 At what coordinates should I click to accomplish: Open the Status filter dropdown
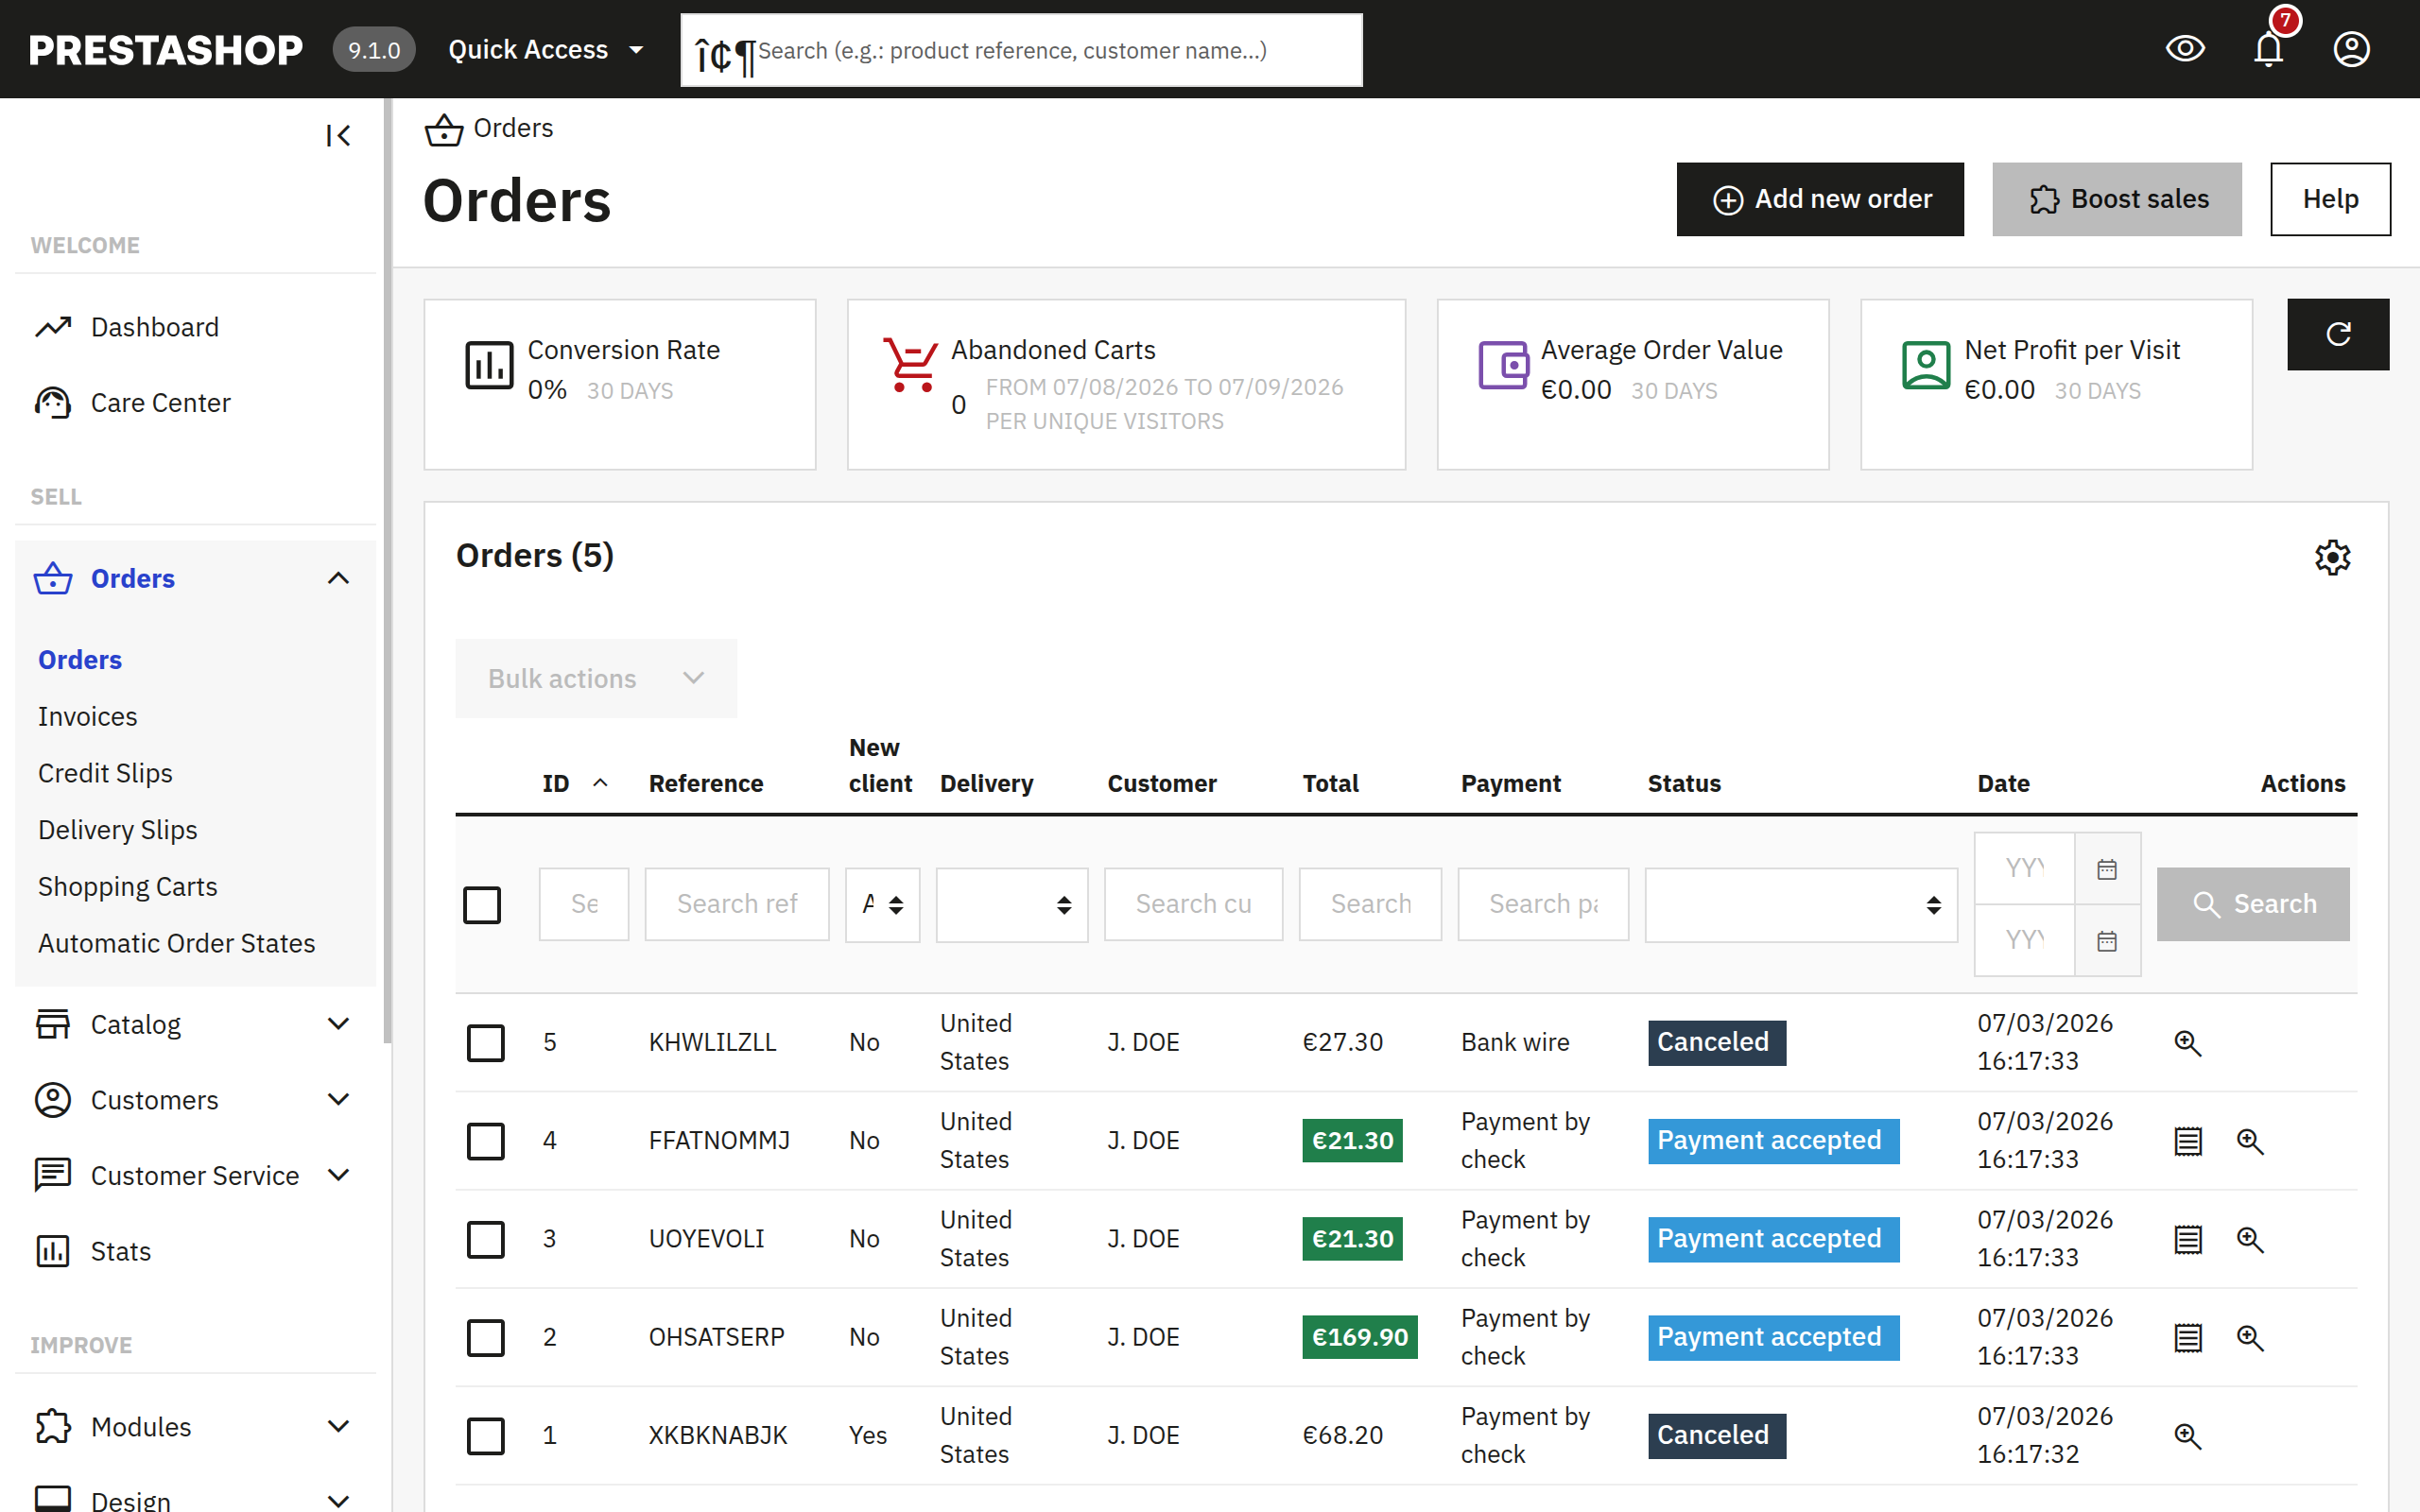pos(1801,904)
